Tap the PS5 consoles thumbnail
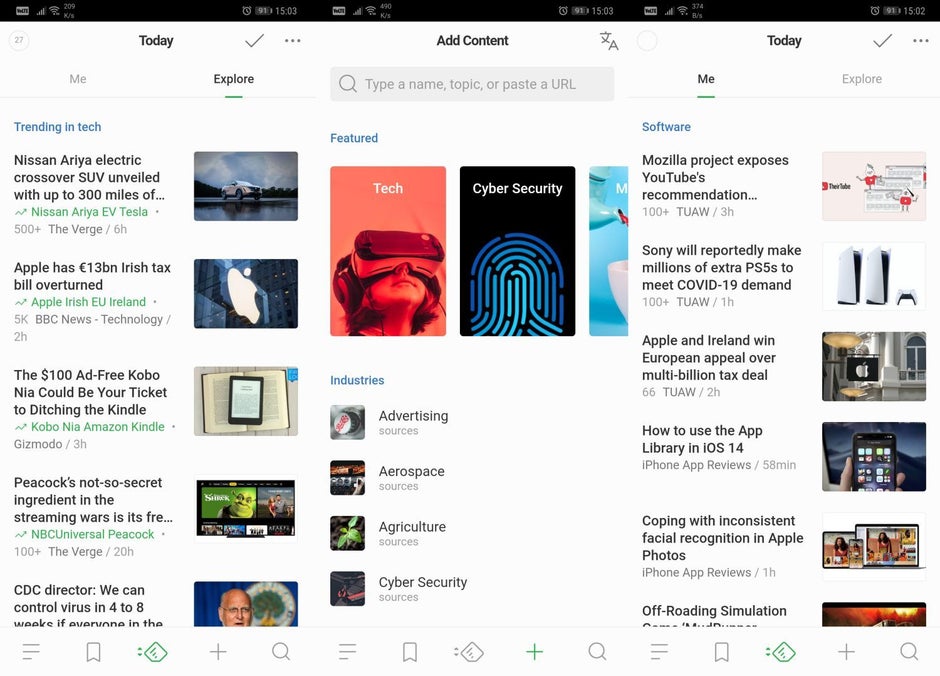Viewport: 940px width, 676px height. point(874,276)
